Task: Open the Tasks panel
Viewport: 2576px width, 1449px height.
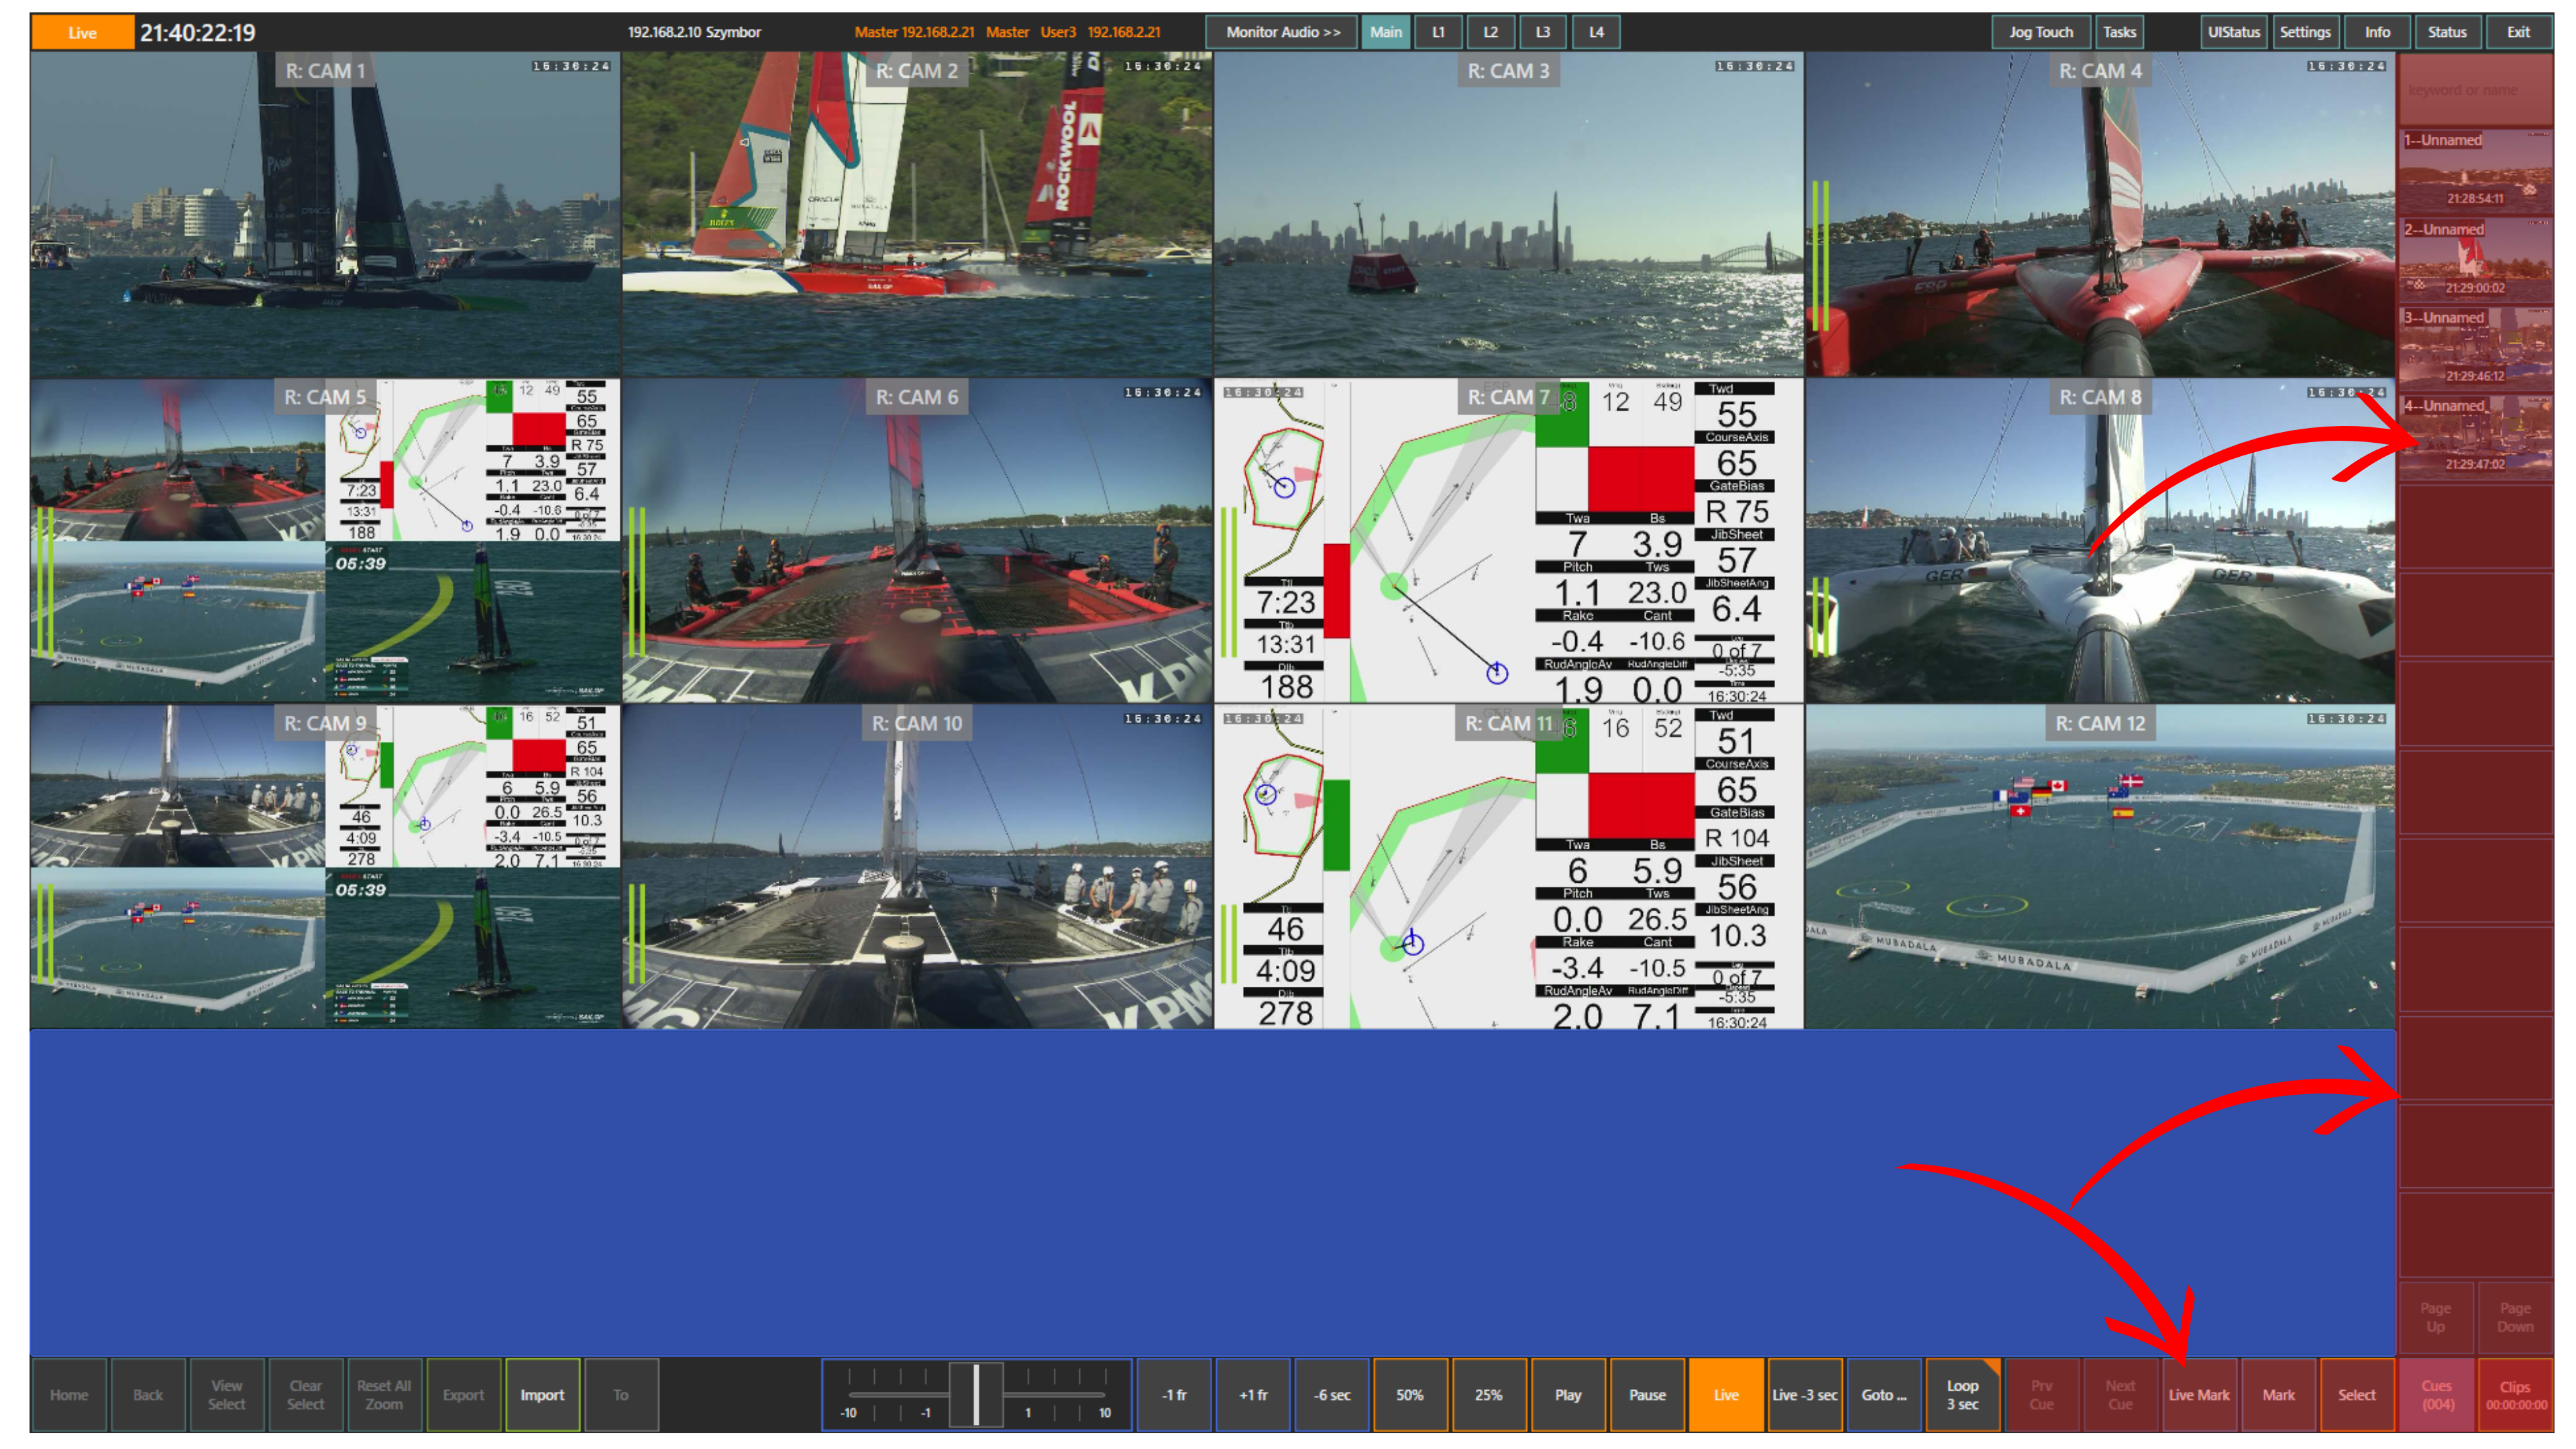Action: click(x=2119, y=32)
